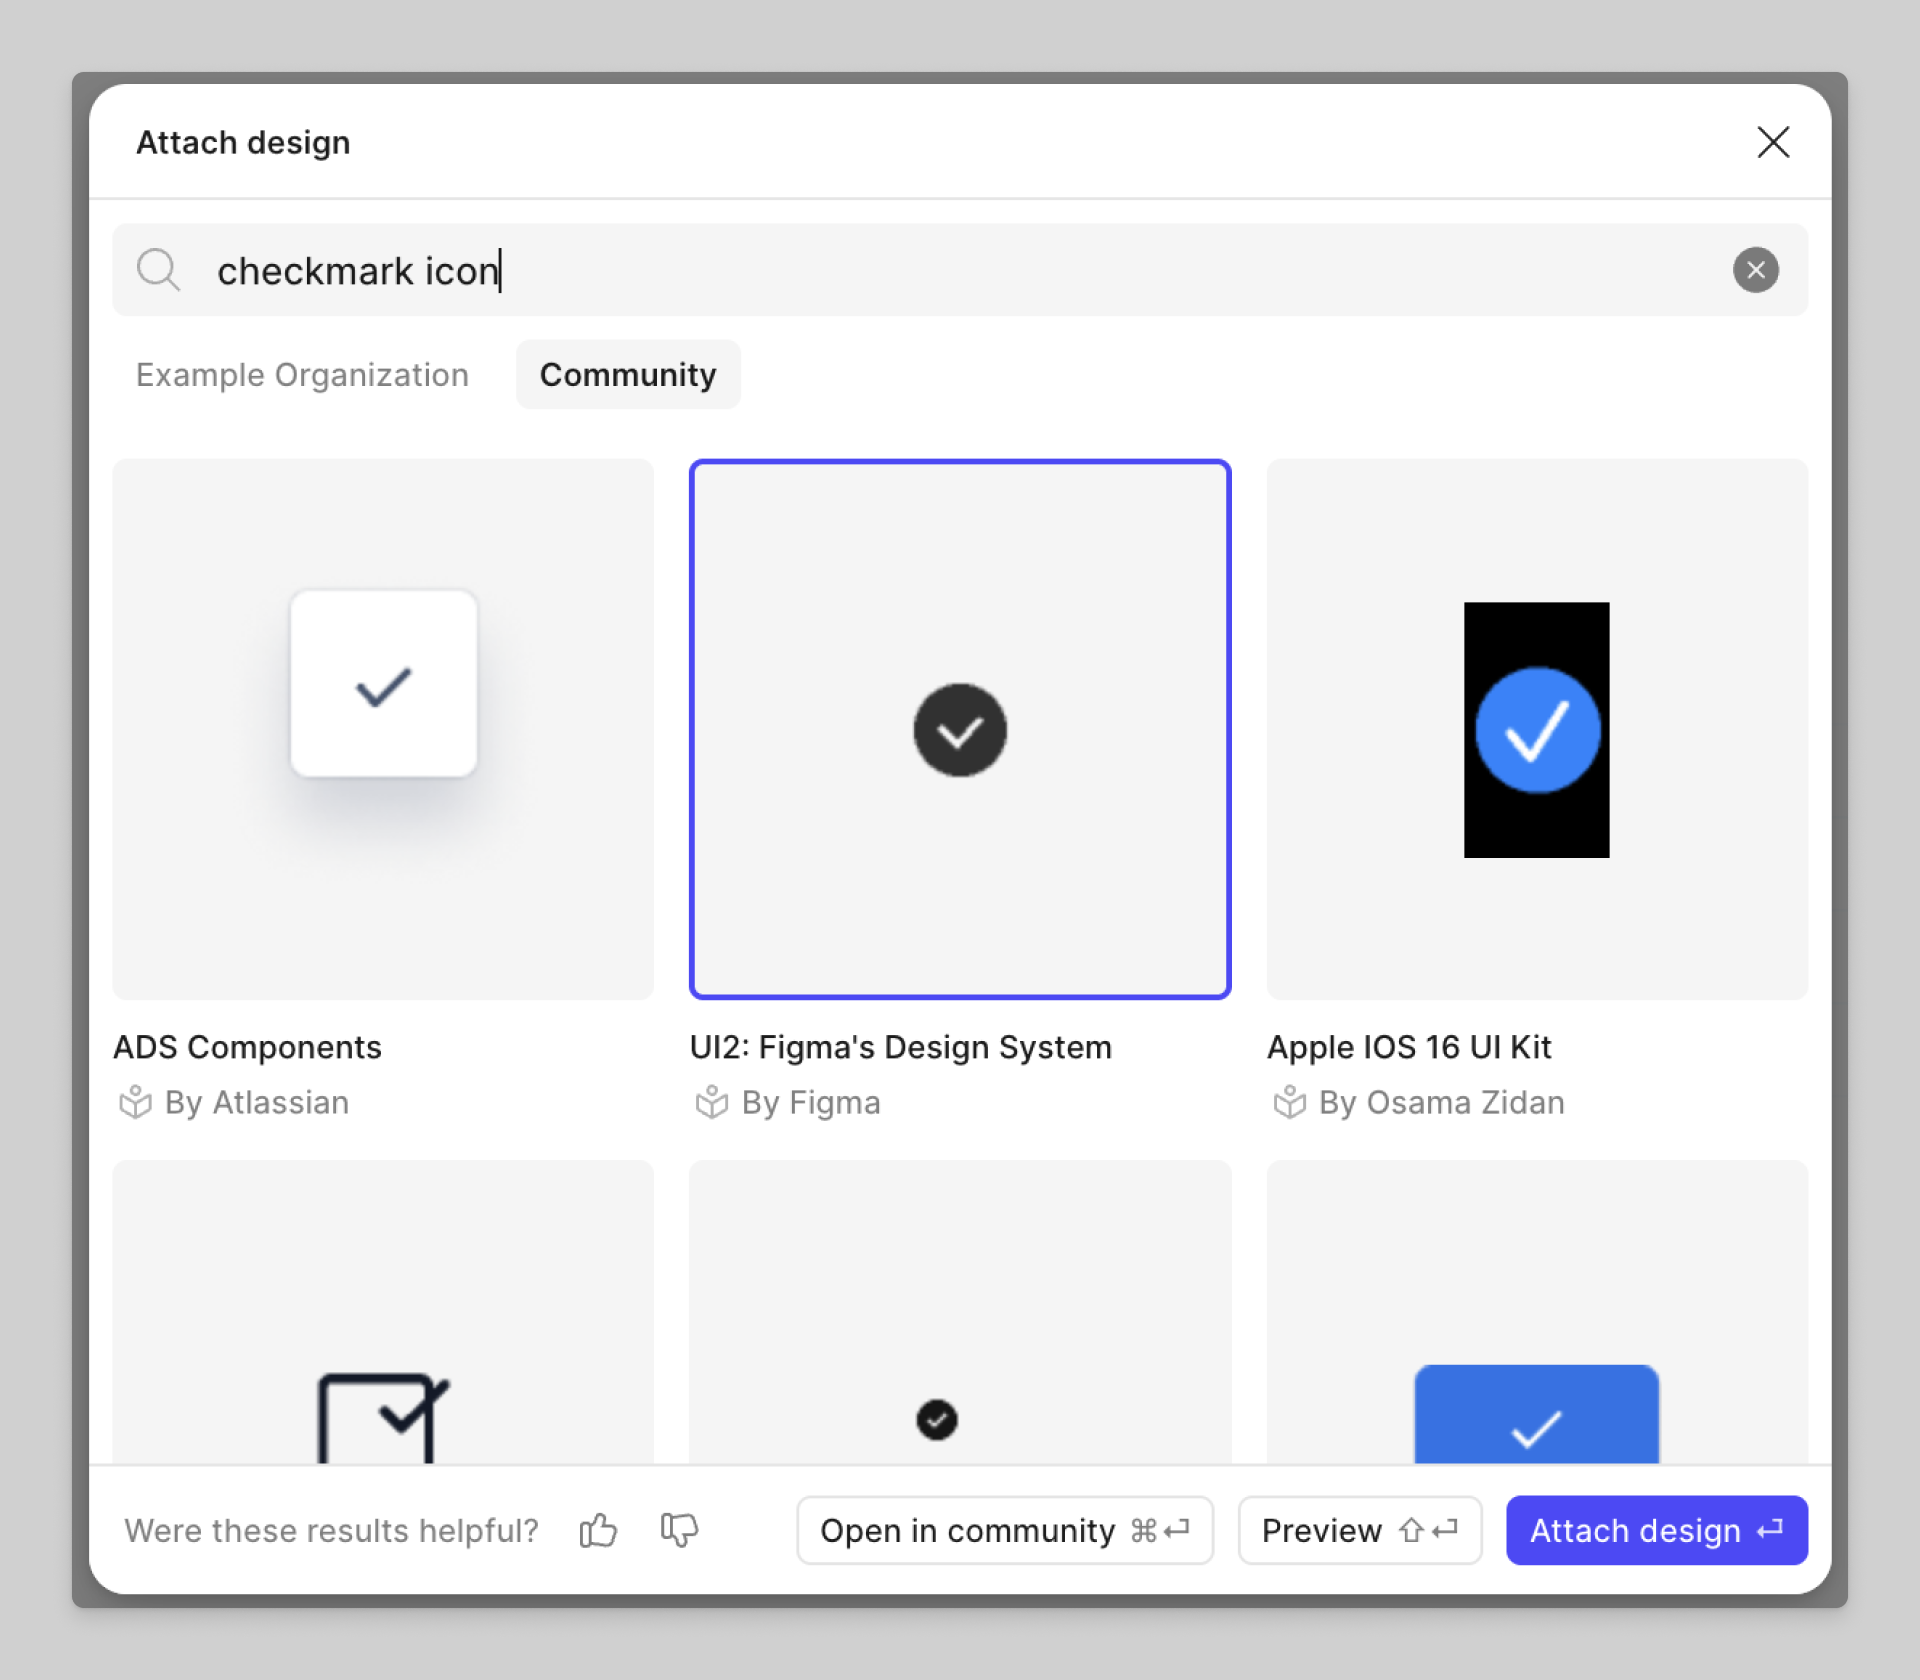This screenshot has width=1920, height=1680.
Task: Click the community icon beside By Osama Zidan
Action: 1289,1102
